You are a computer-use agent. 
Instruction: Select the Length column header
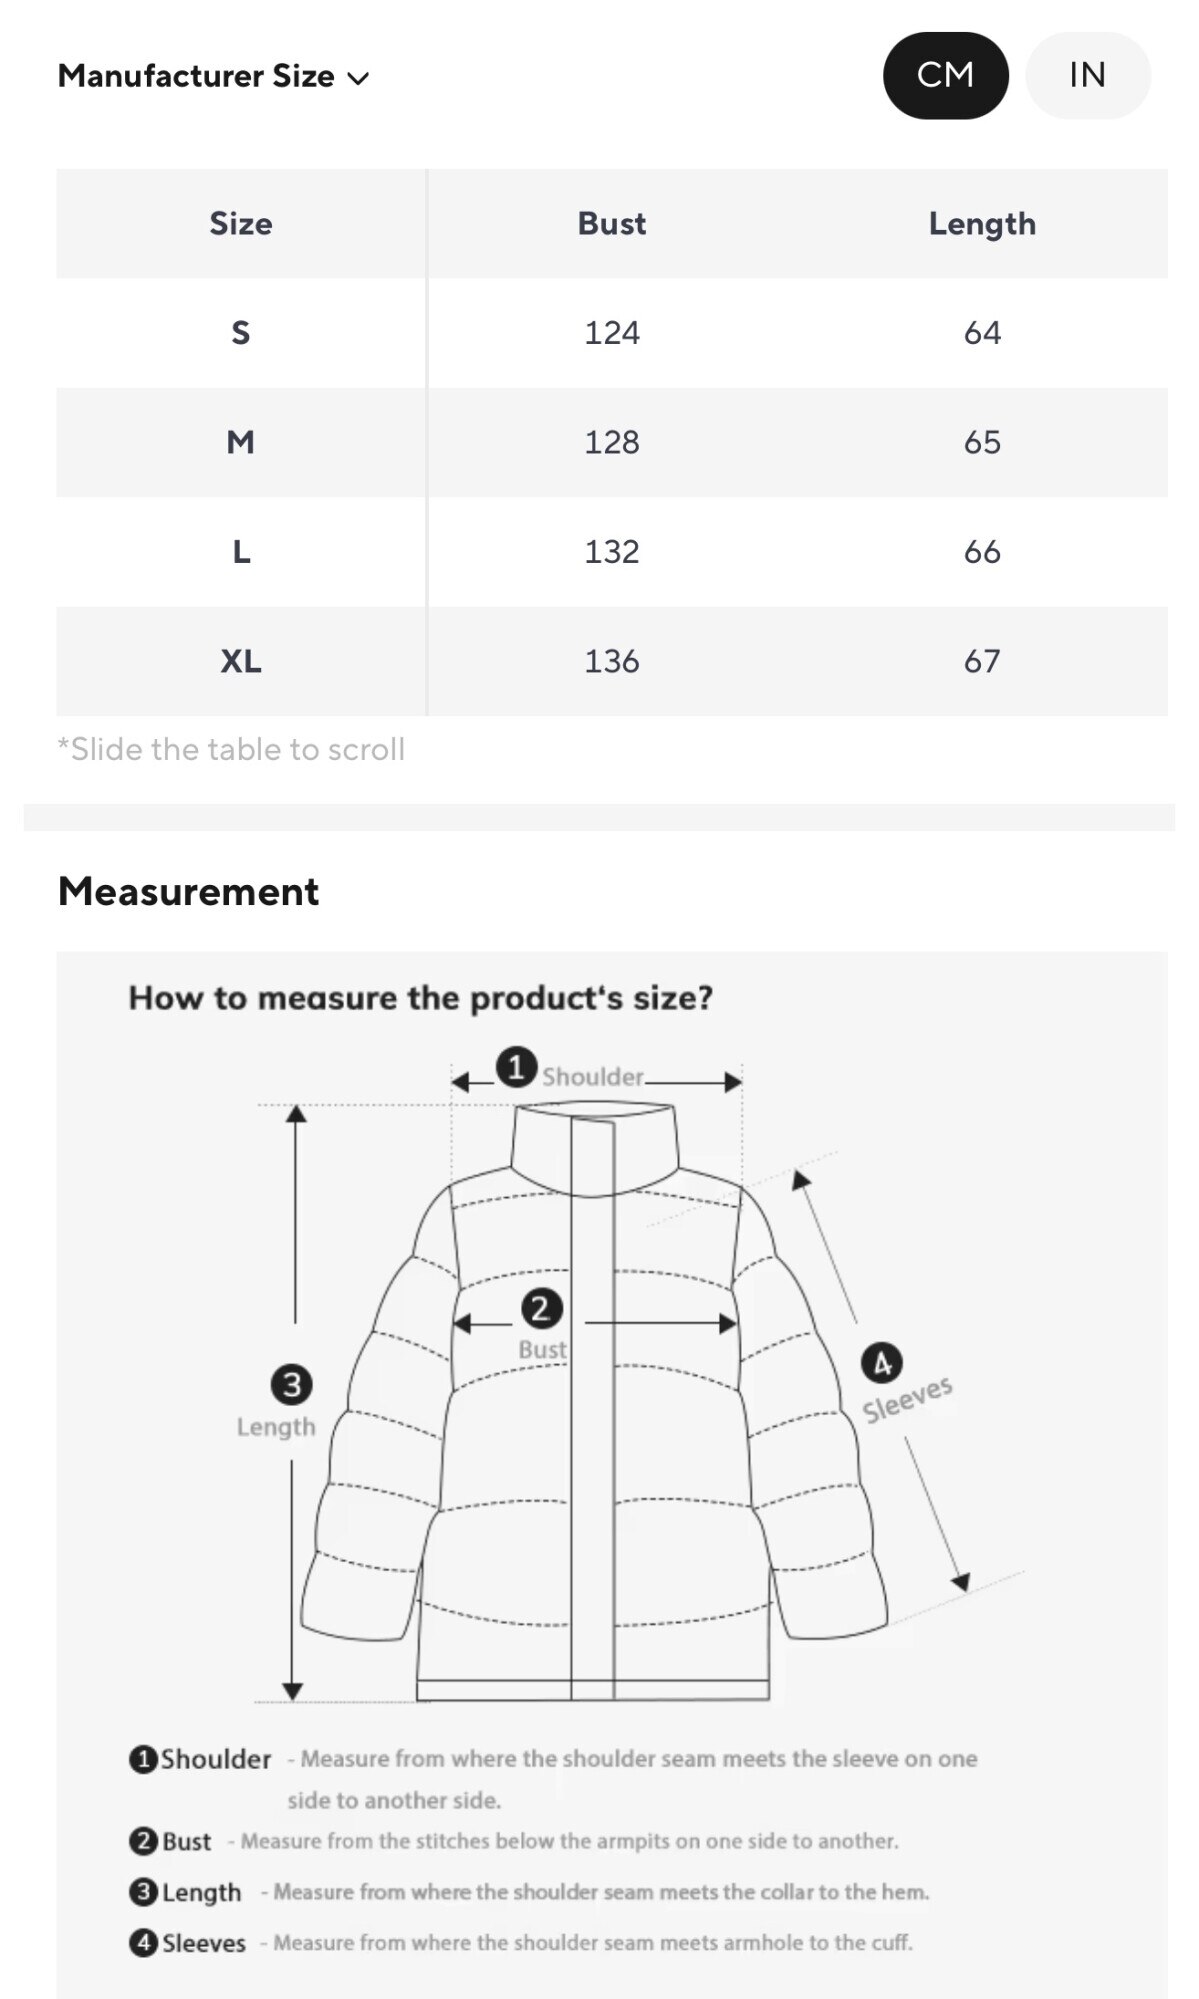click(x=982, y=224)
